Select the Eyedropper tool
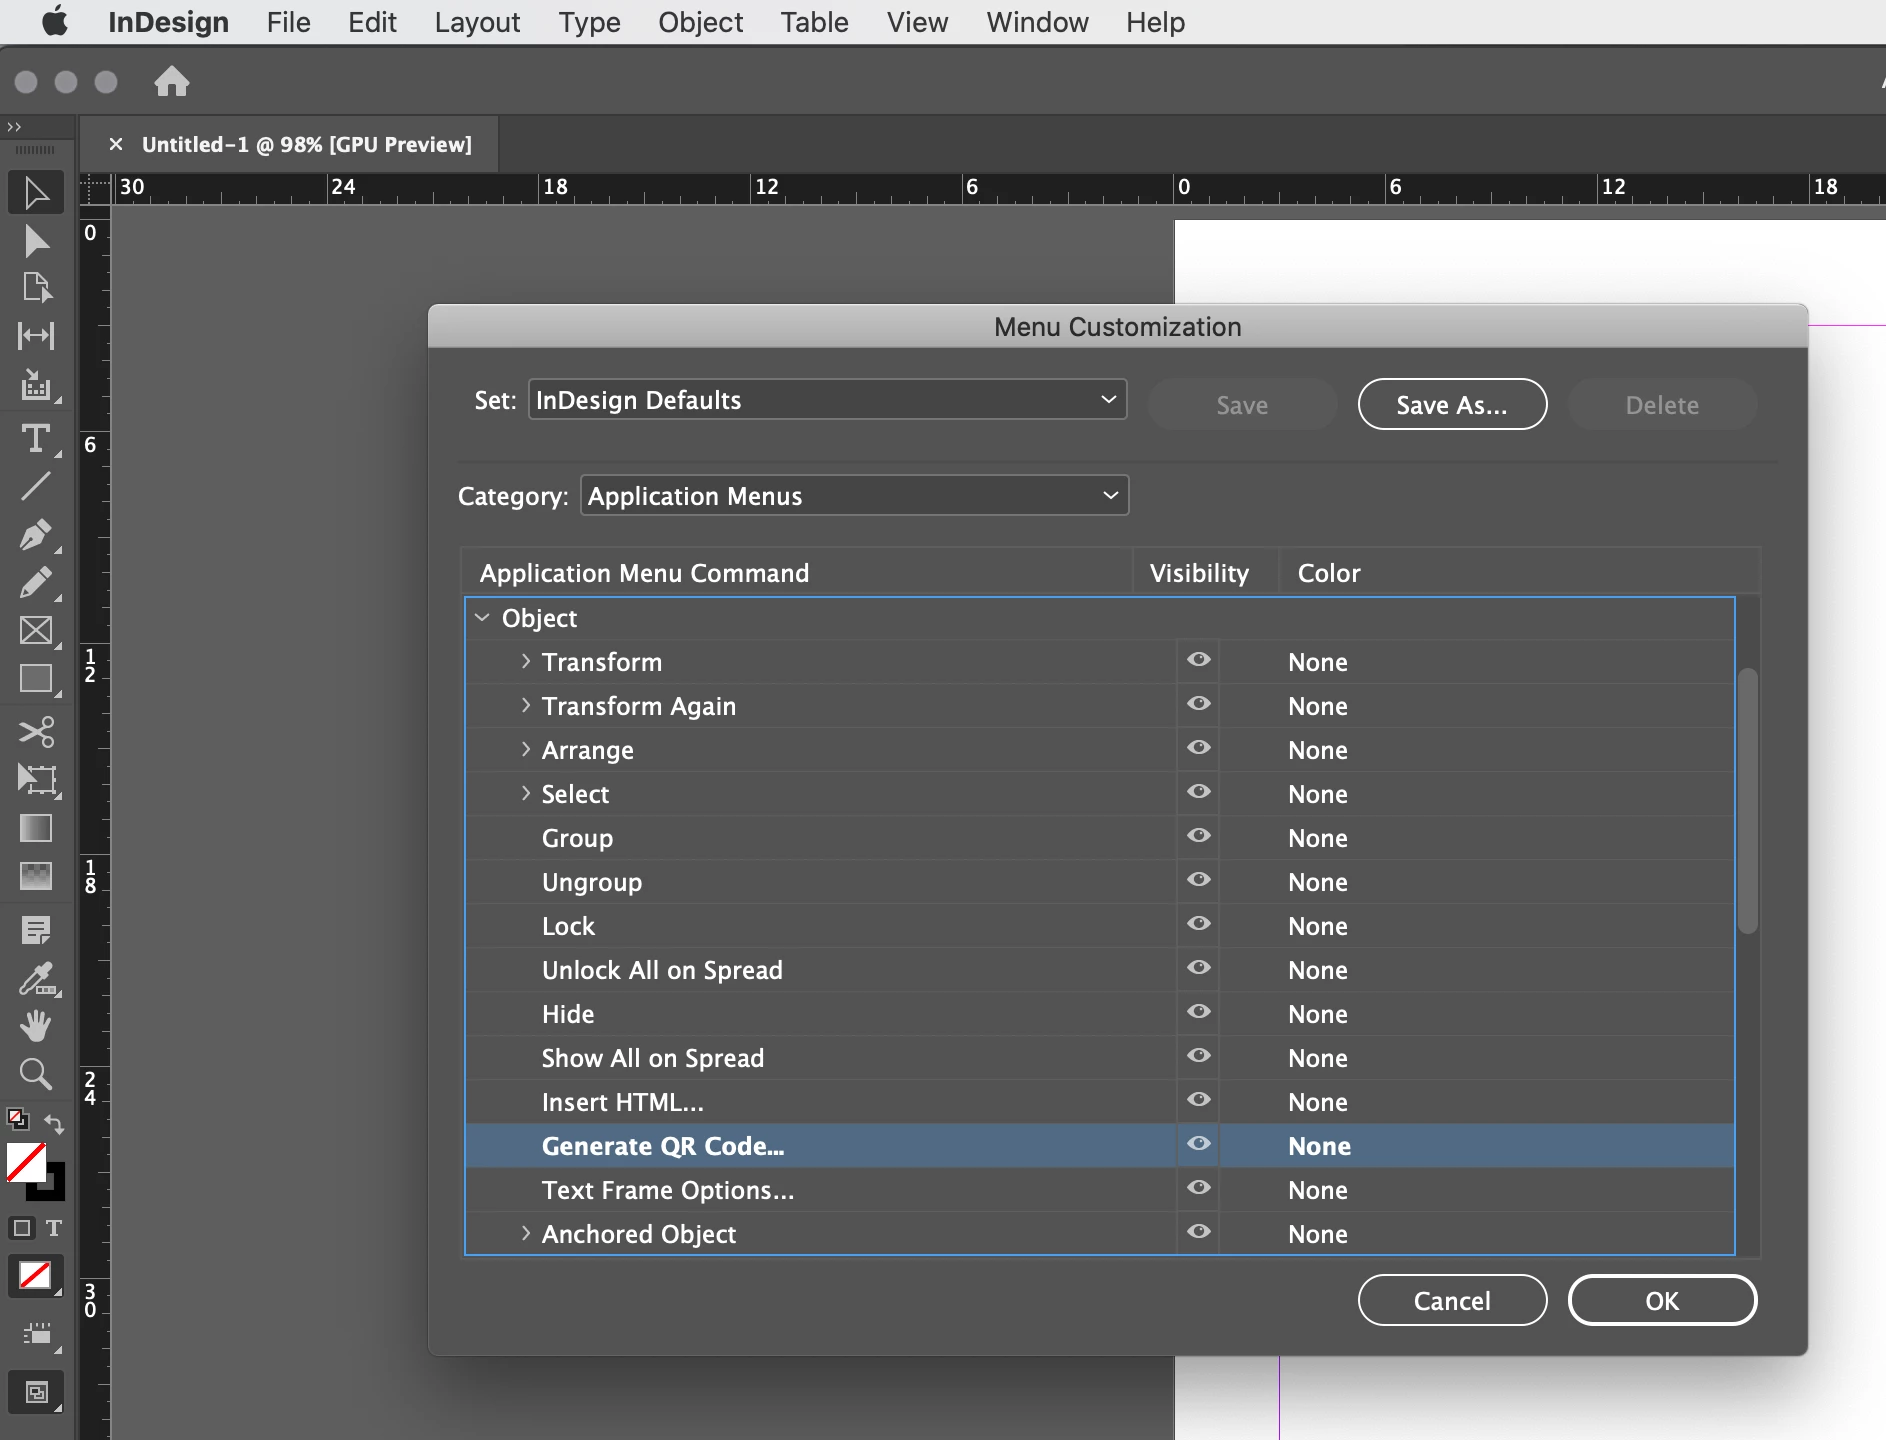1886x1440 pixels. [36, 979]
